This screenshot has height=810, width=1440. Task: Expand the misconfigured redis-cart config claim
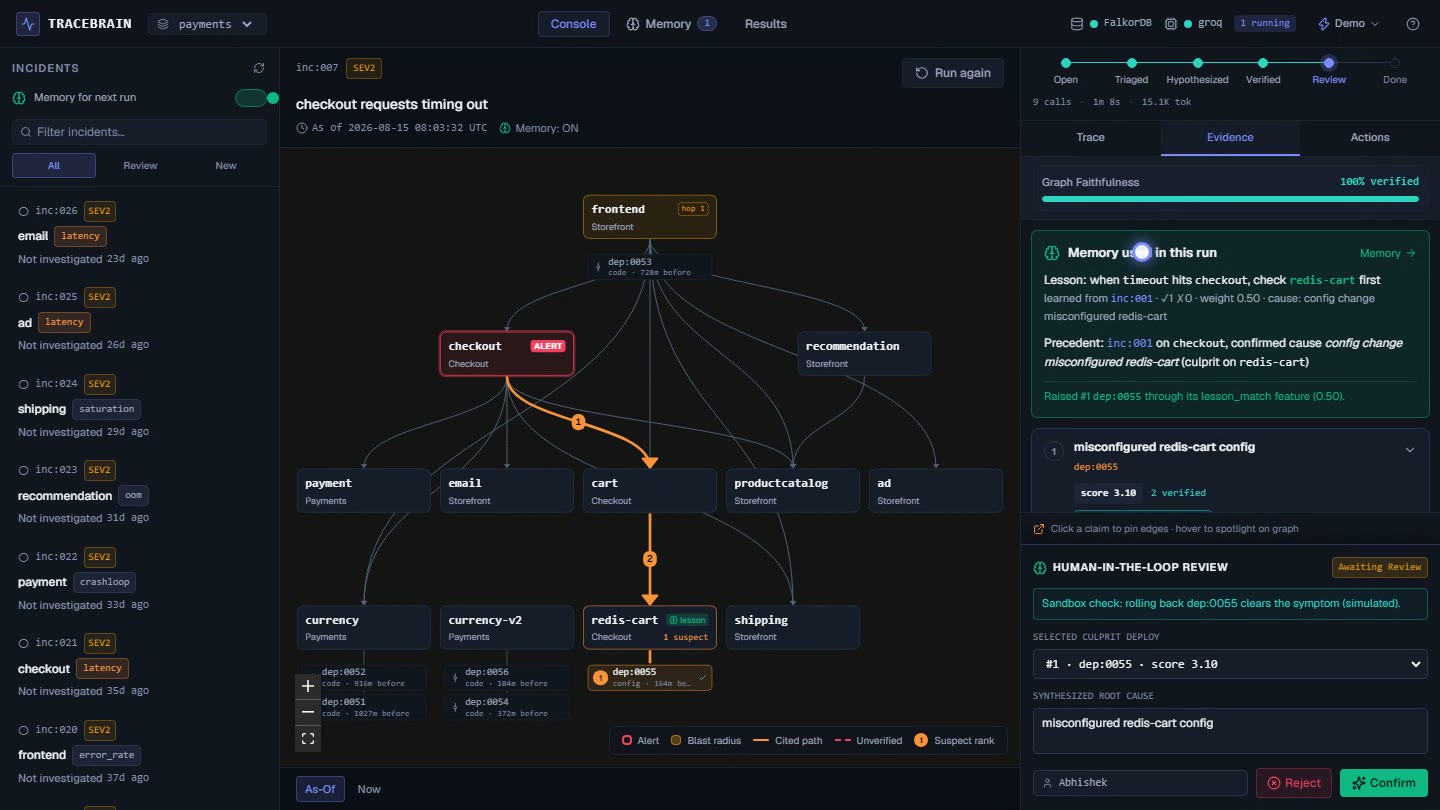click(1410, 450)
